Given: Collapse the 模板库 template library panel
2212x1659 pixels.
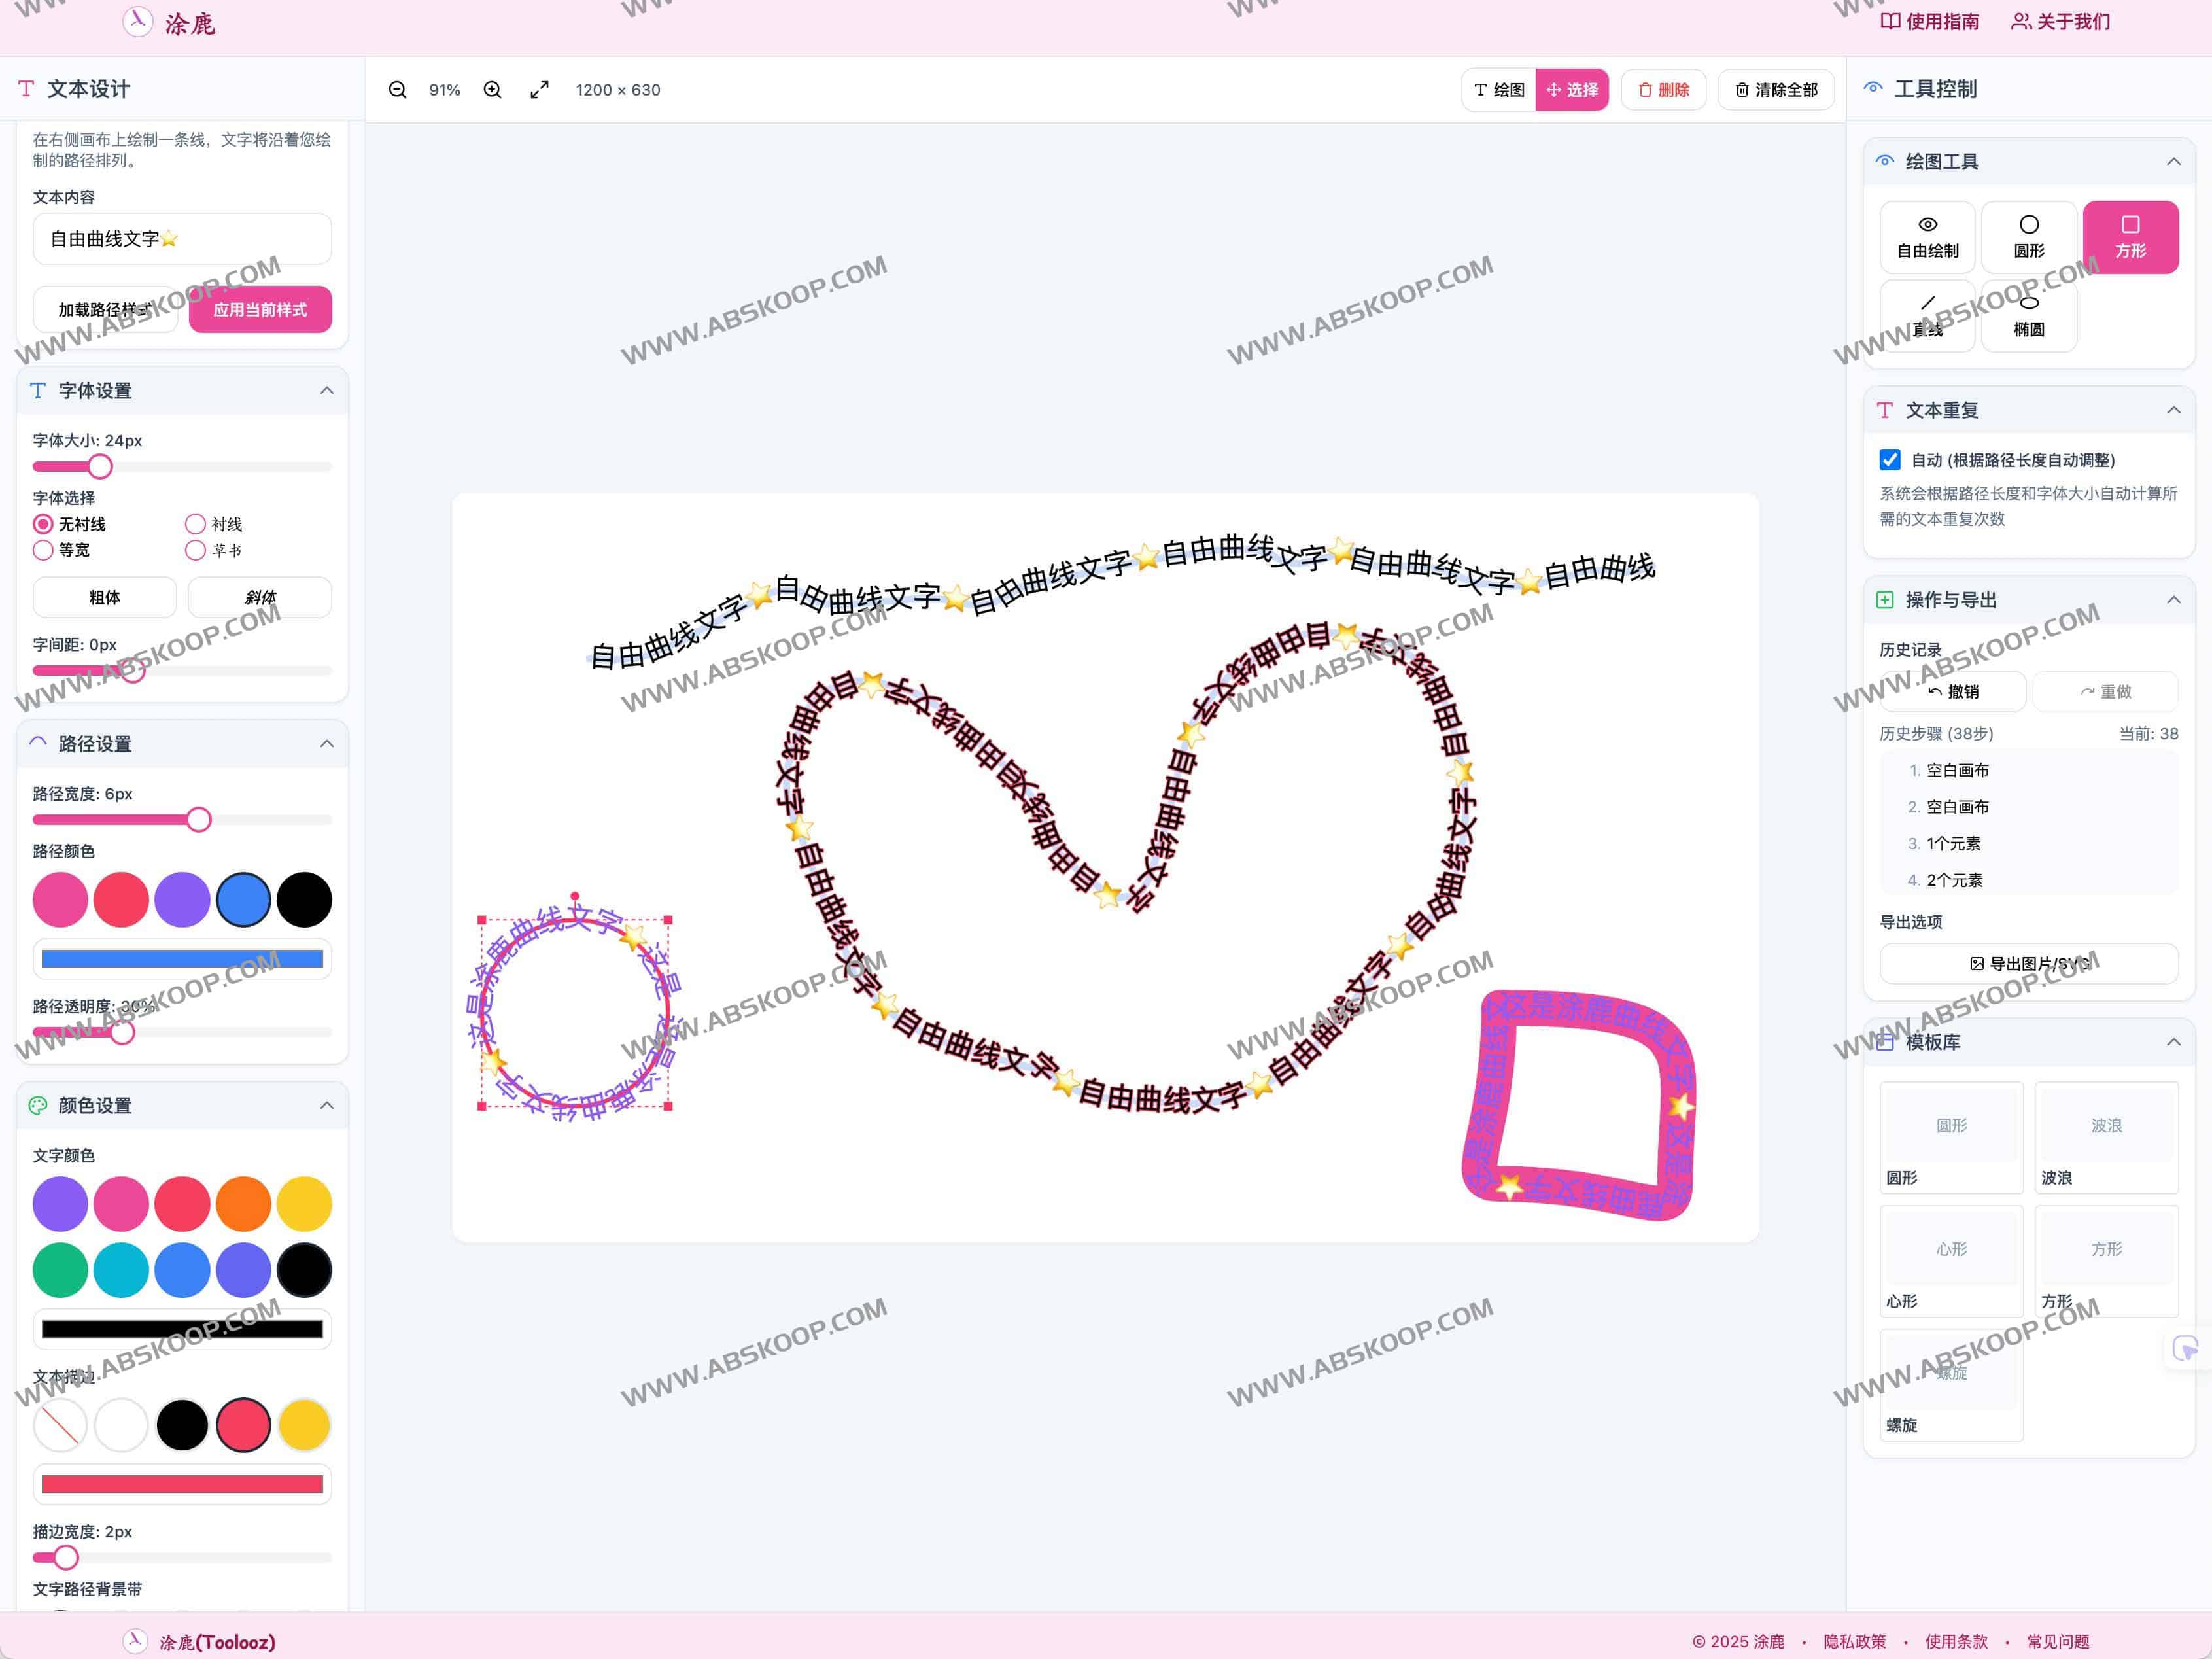Looking at the screenshot, I should pos(2173,1042).
